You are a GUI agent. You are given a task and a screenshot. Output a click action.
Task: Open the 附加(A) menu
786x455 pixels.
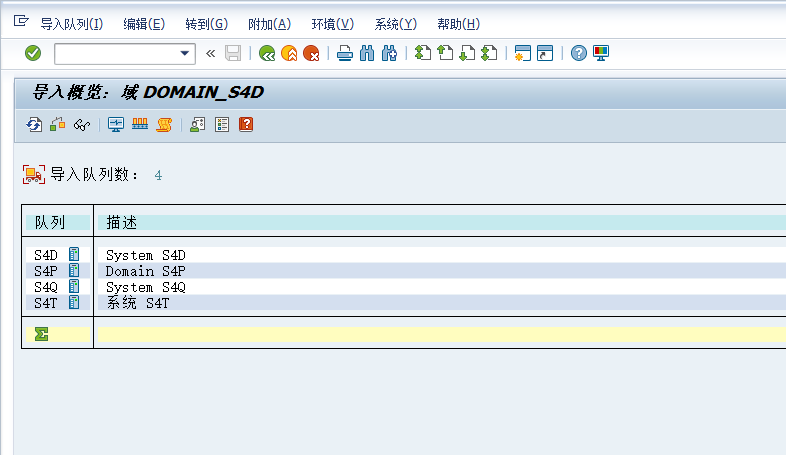click(269, 24)
